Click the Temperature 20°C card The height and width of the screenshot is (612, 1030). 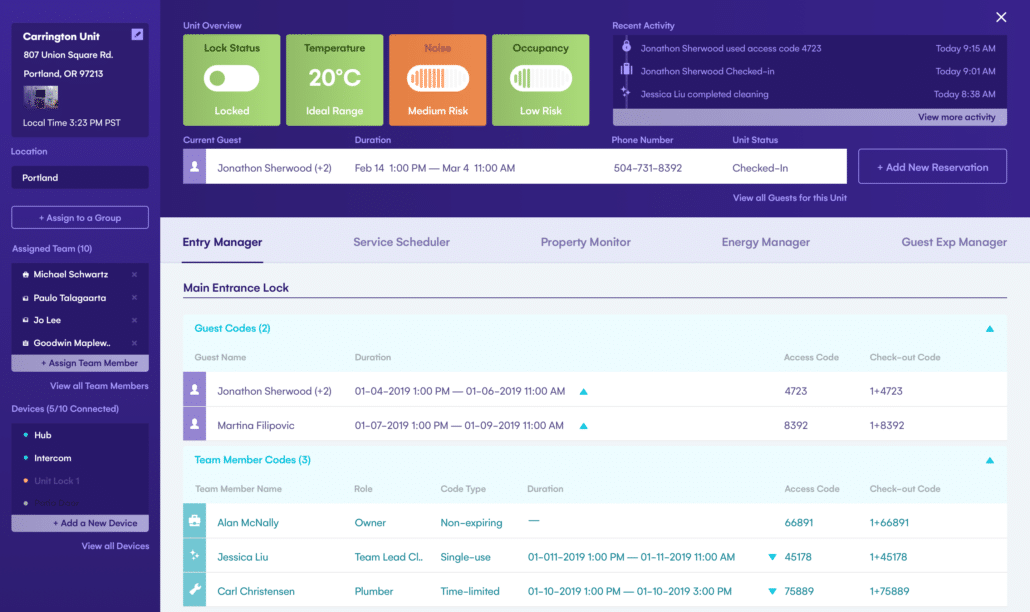(334, 79)
